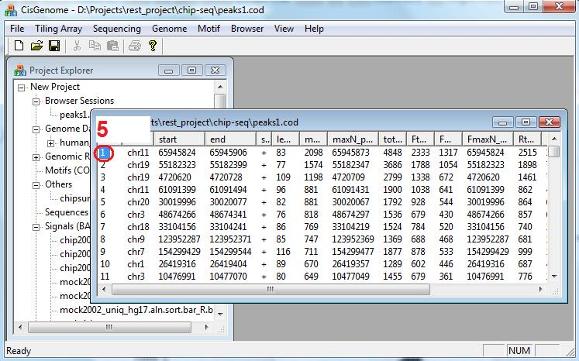This screenshot has height=361, width=579.
Task: Click the start column header
Action: (179, 139)
